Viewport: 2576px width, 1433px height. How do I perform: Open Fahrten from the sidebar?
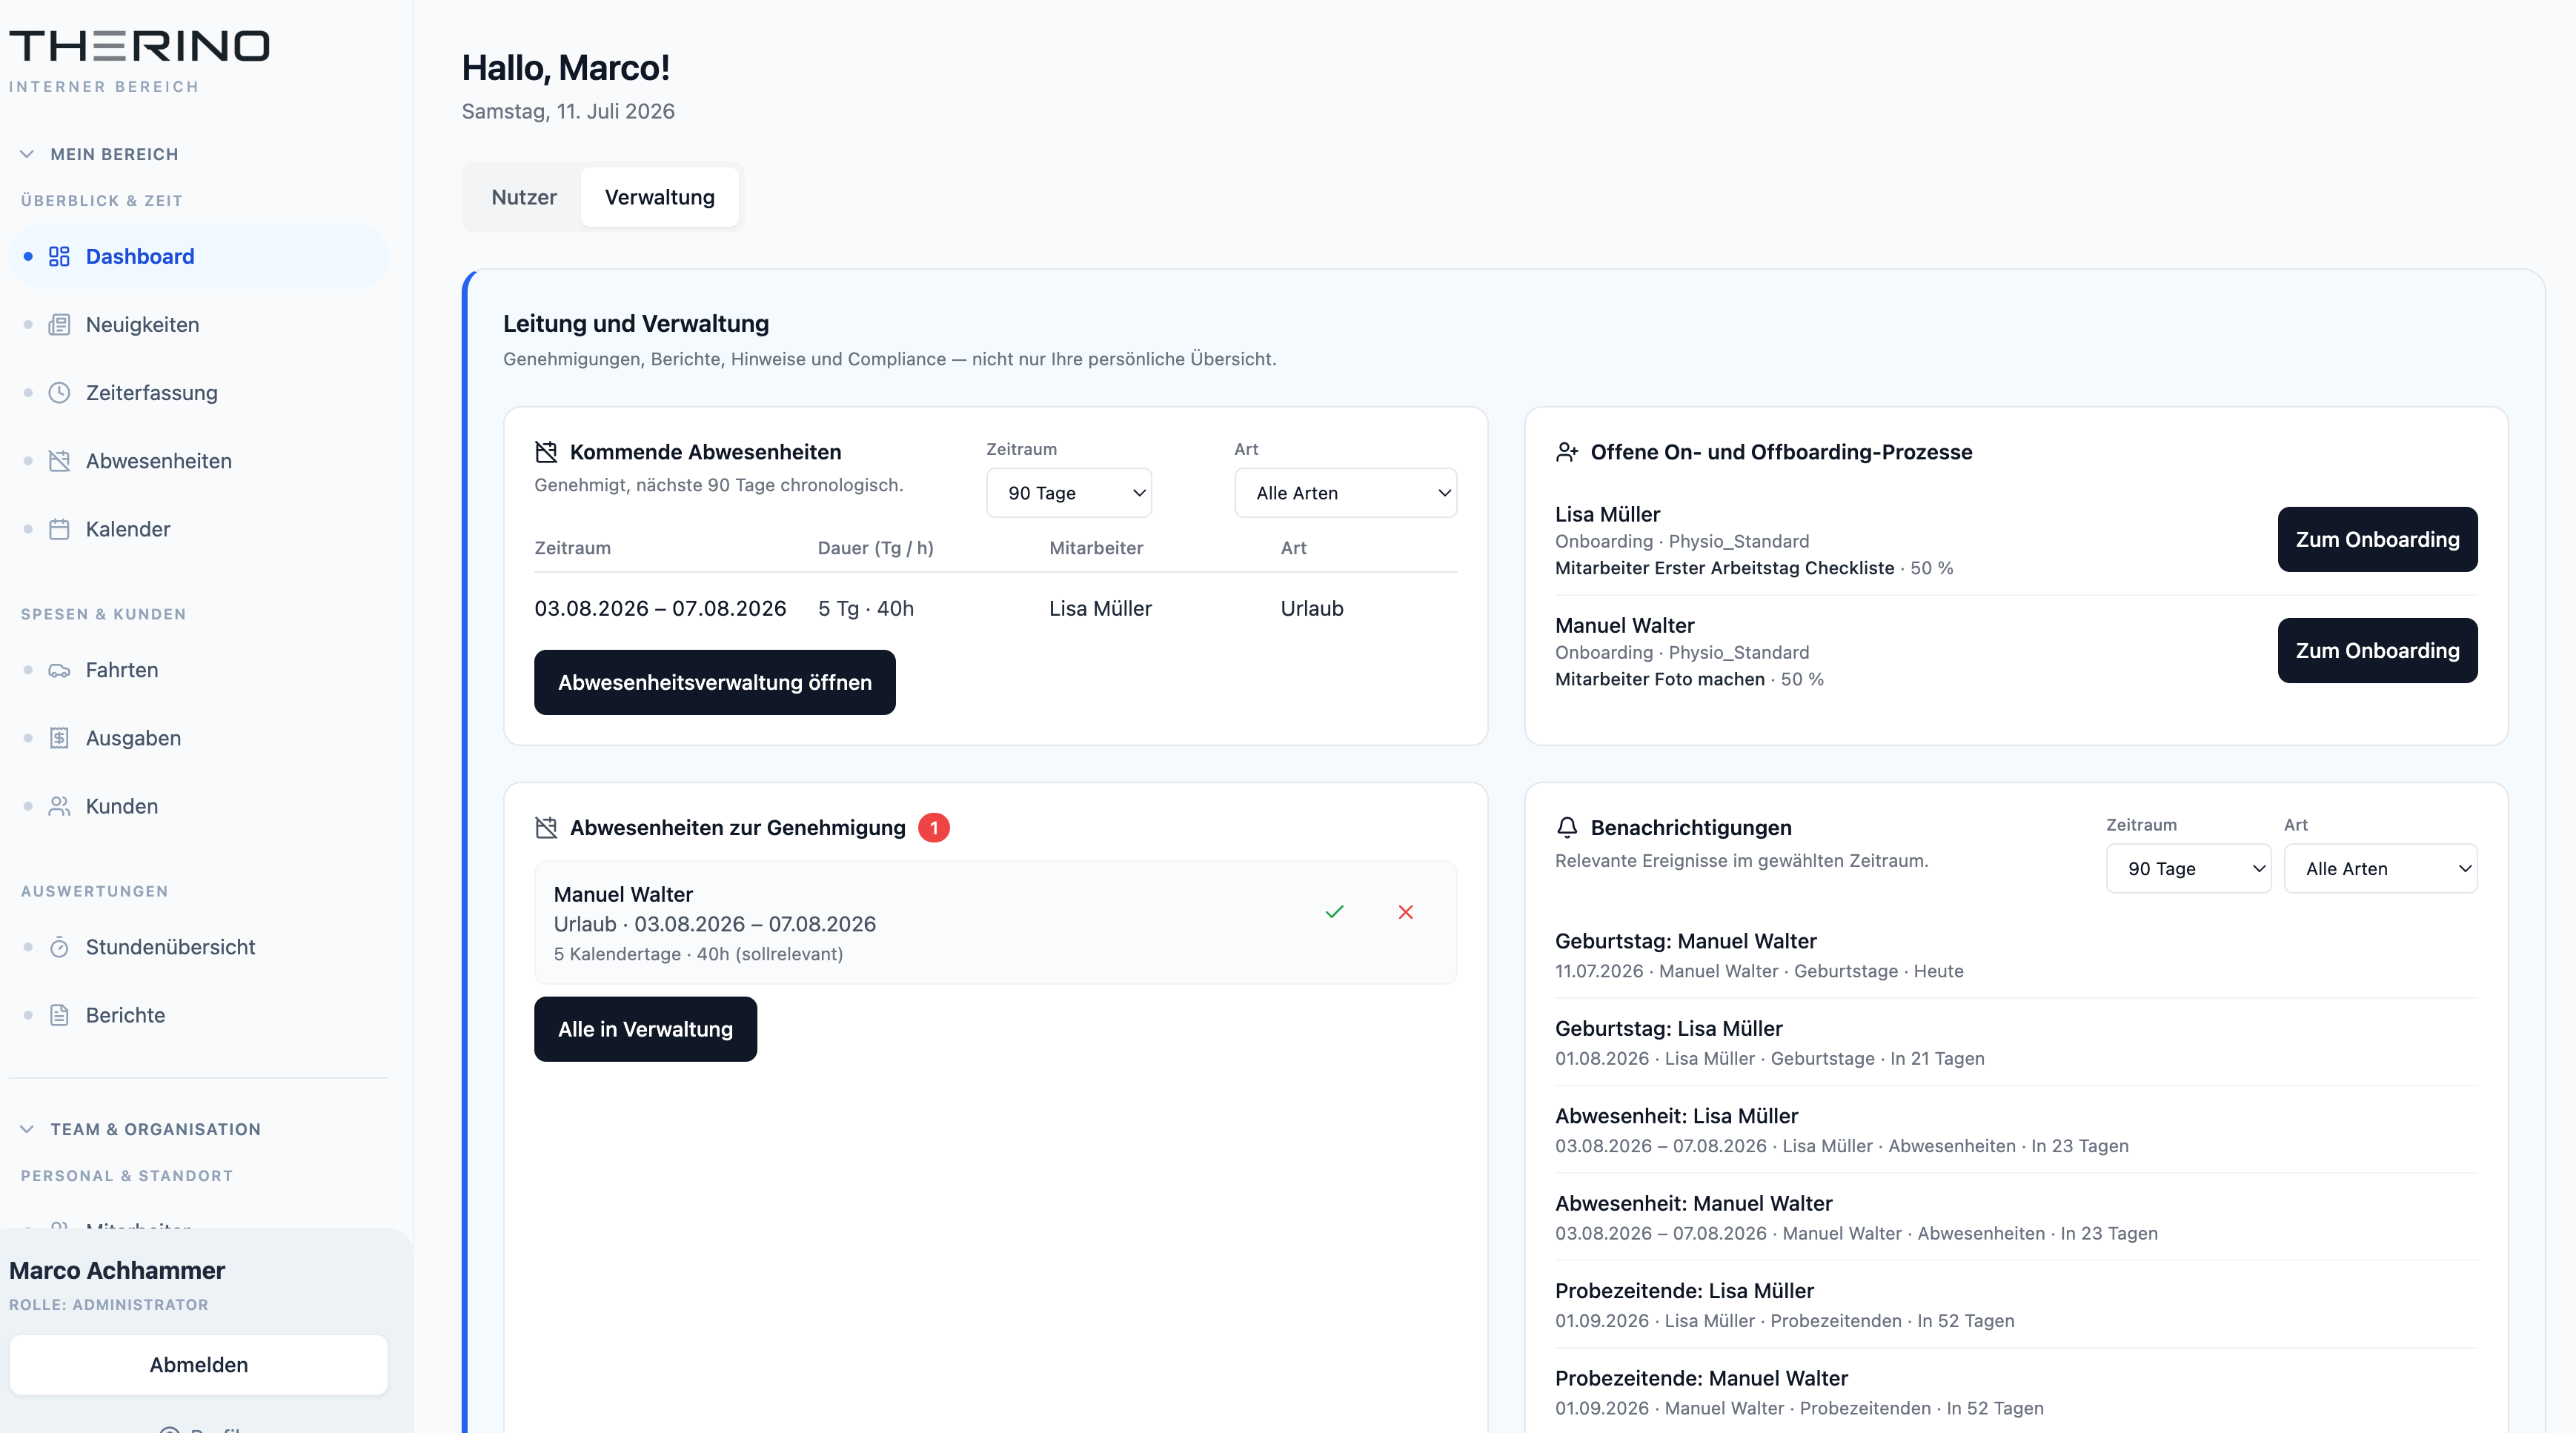point(199,670)
